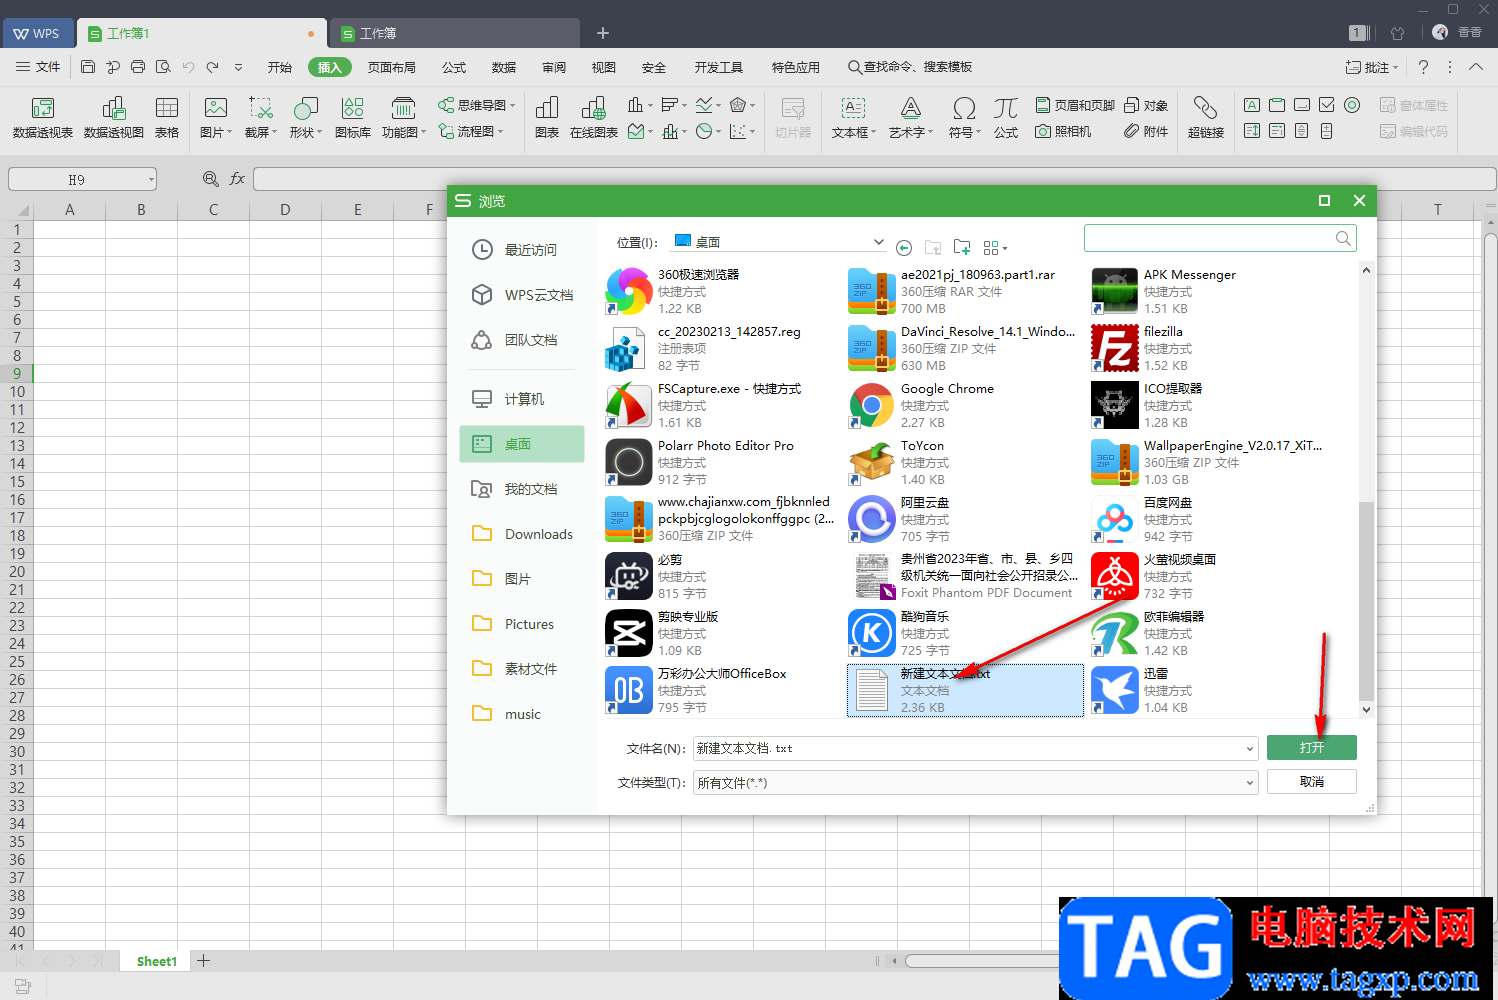Click the dialog search input field
1498x1000 pixels.
click(1209, 238)
